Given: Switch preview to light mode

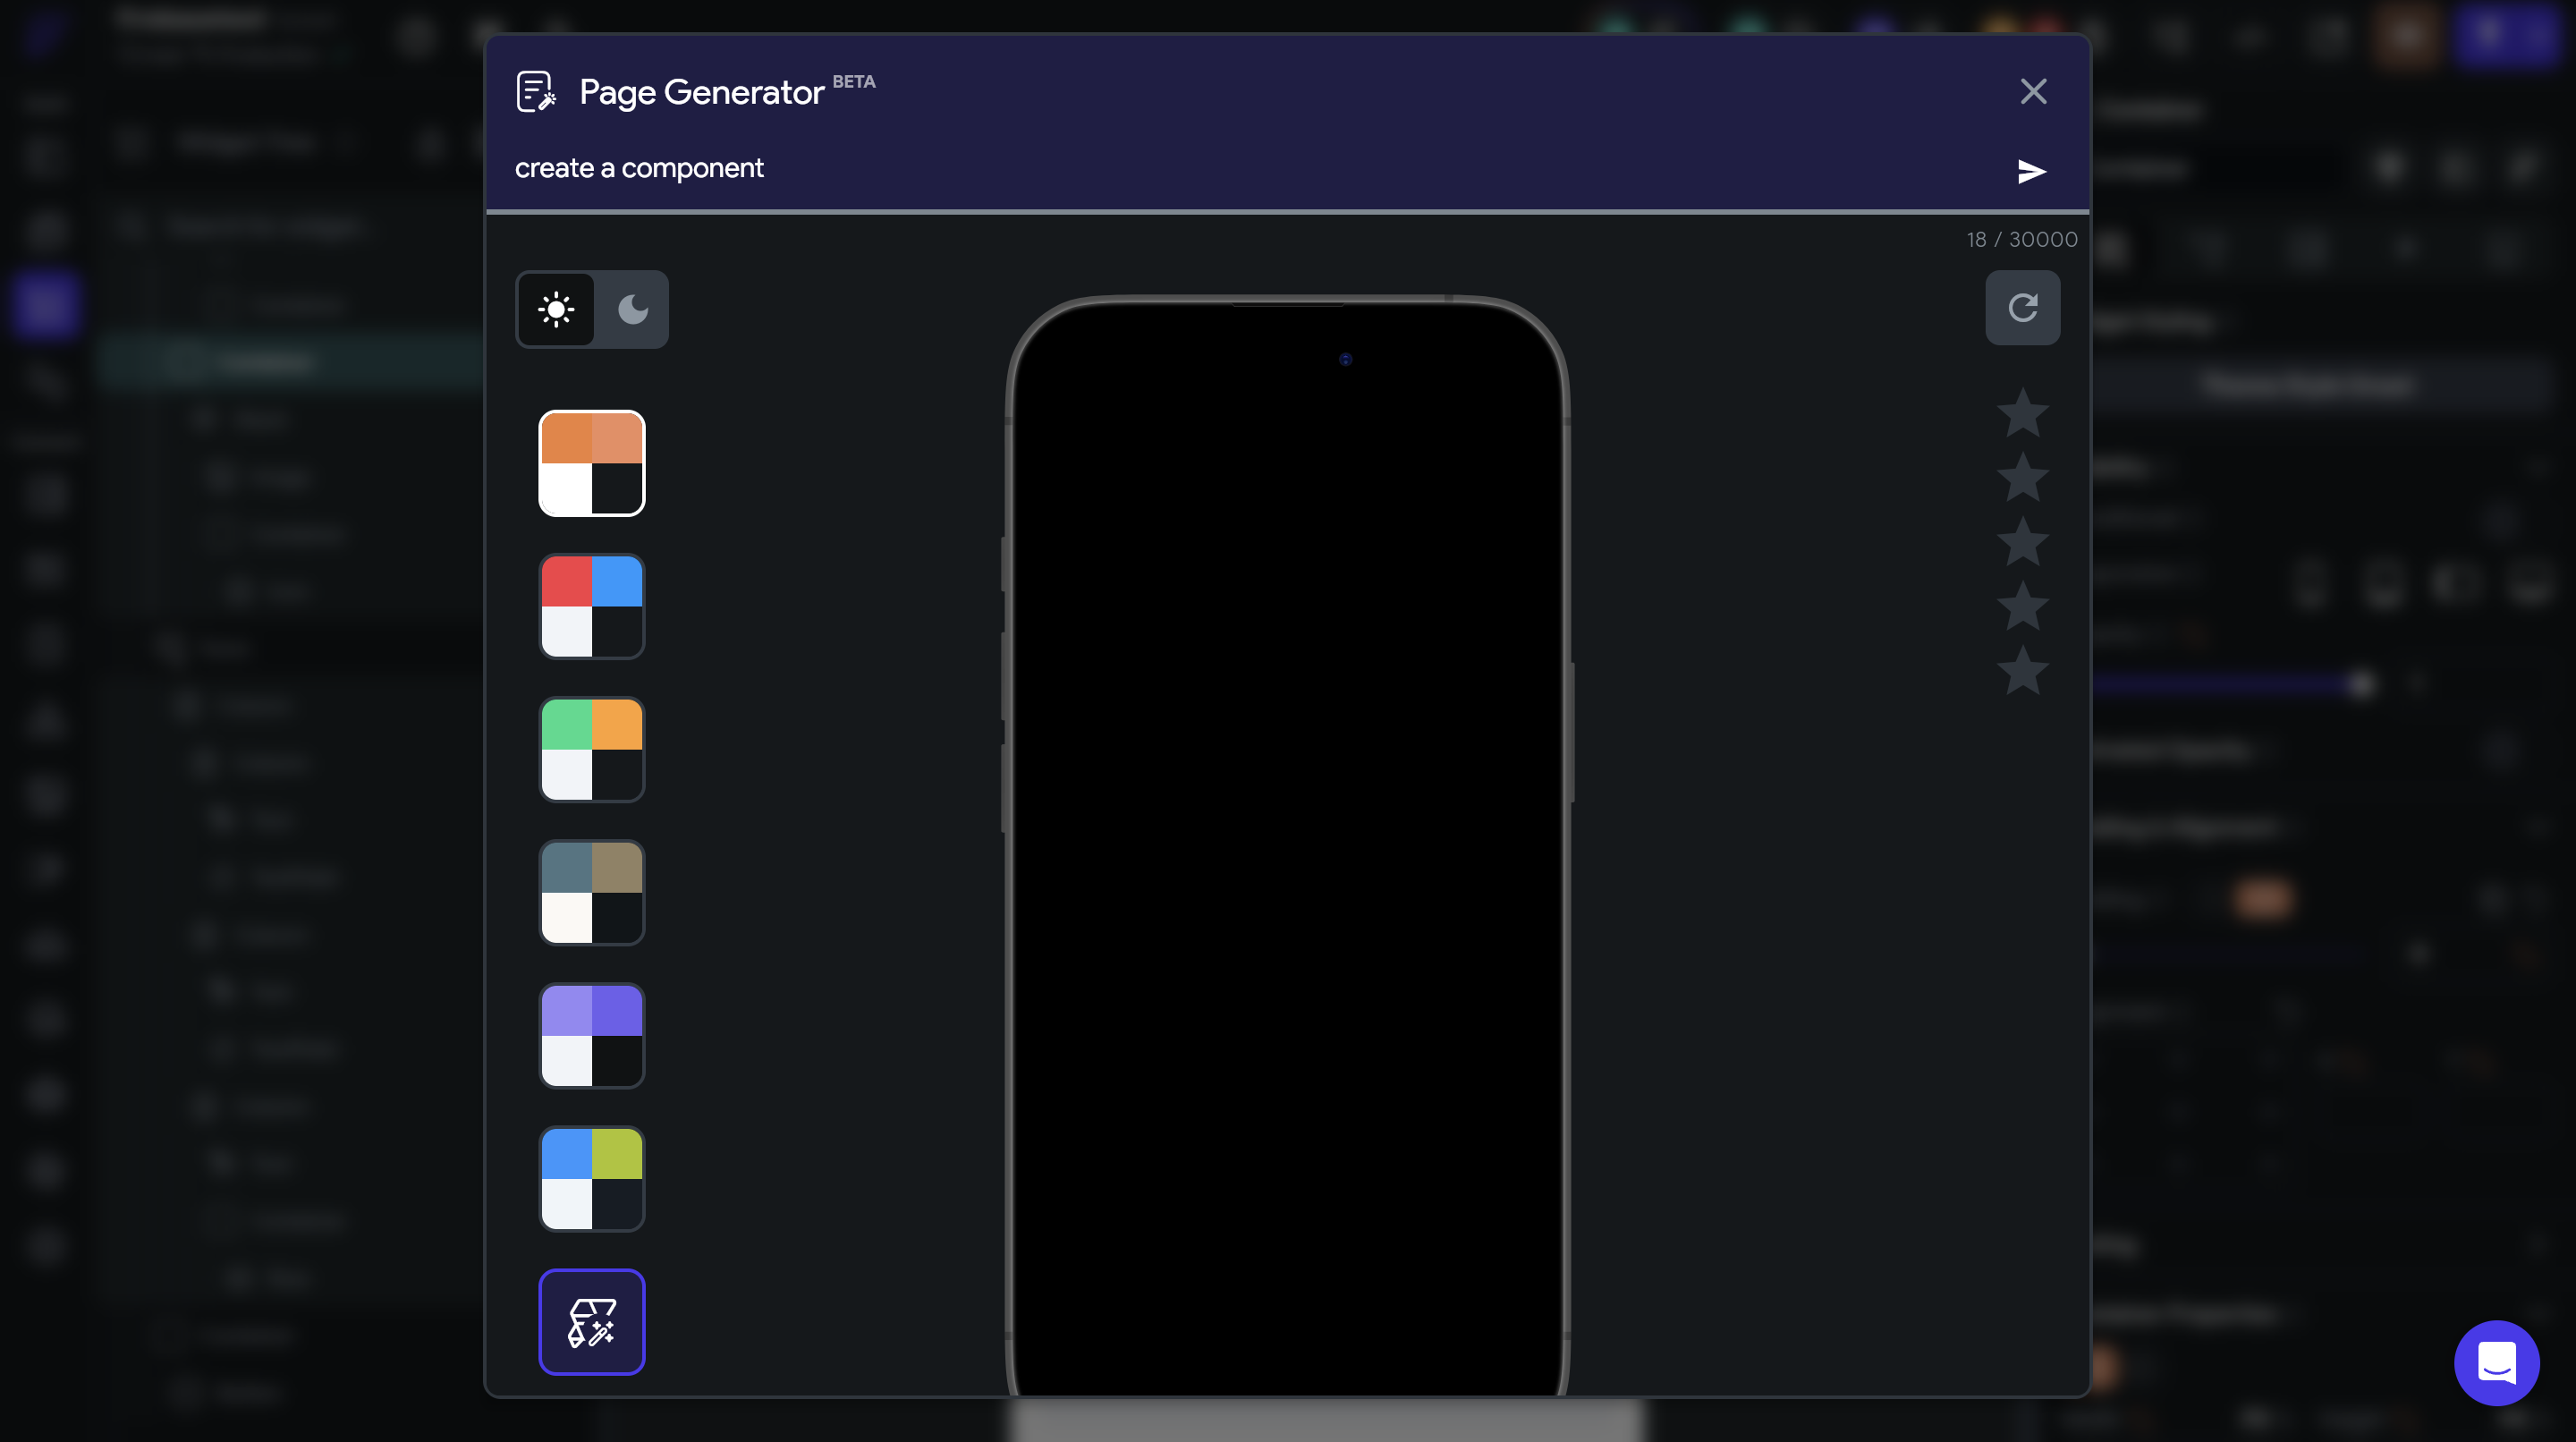Looking at the screenshot, I should coord(556,309).
